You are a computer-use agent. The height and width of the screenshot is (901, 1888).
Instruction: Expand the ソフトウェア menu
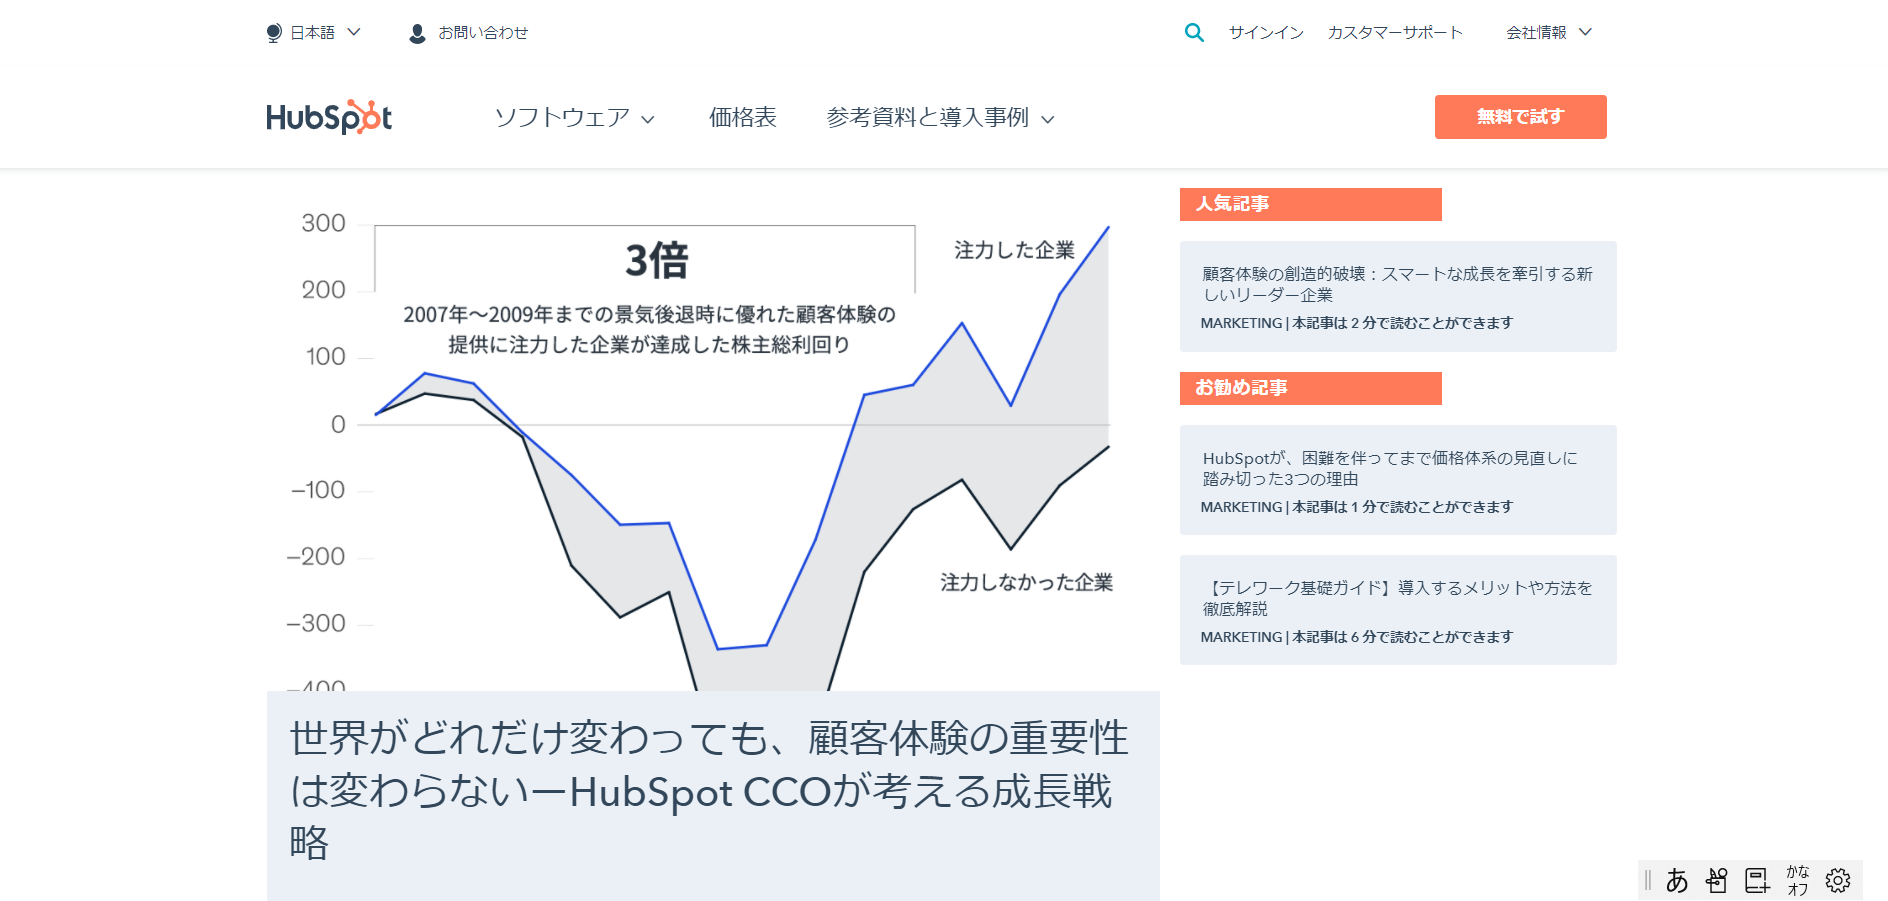point(575,118)
